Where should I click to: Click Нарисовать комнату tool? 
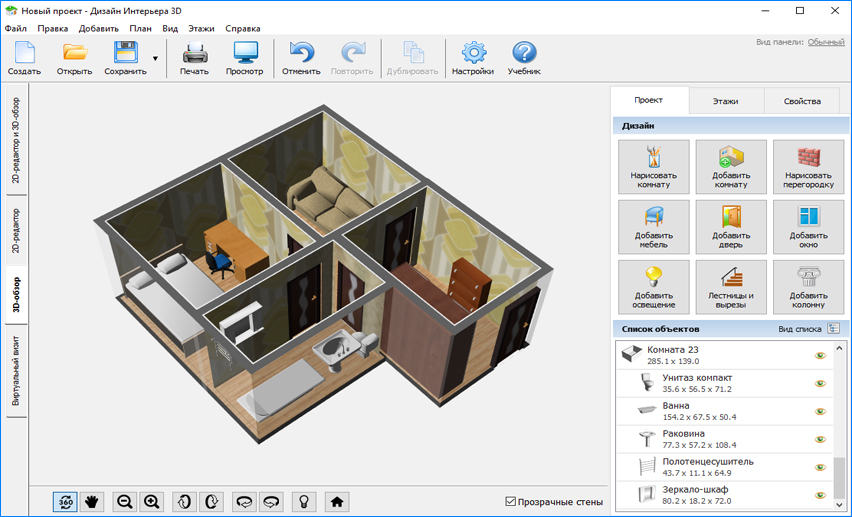(x=654, y=167)
